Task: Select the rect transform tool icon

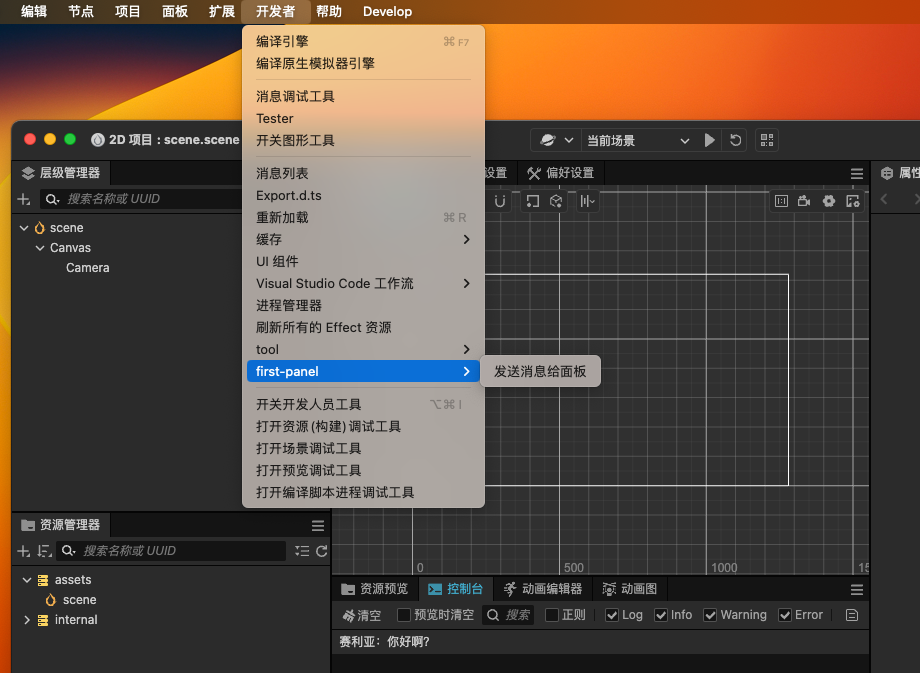Action: coord(532,201)
